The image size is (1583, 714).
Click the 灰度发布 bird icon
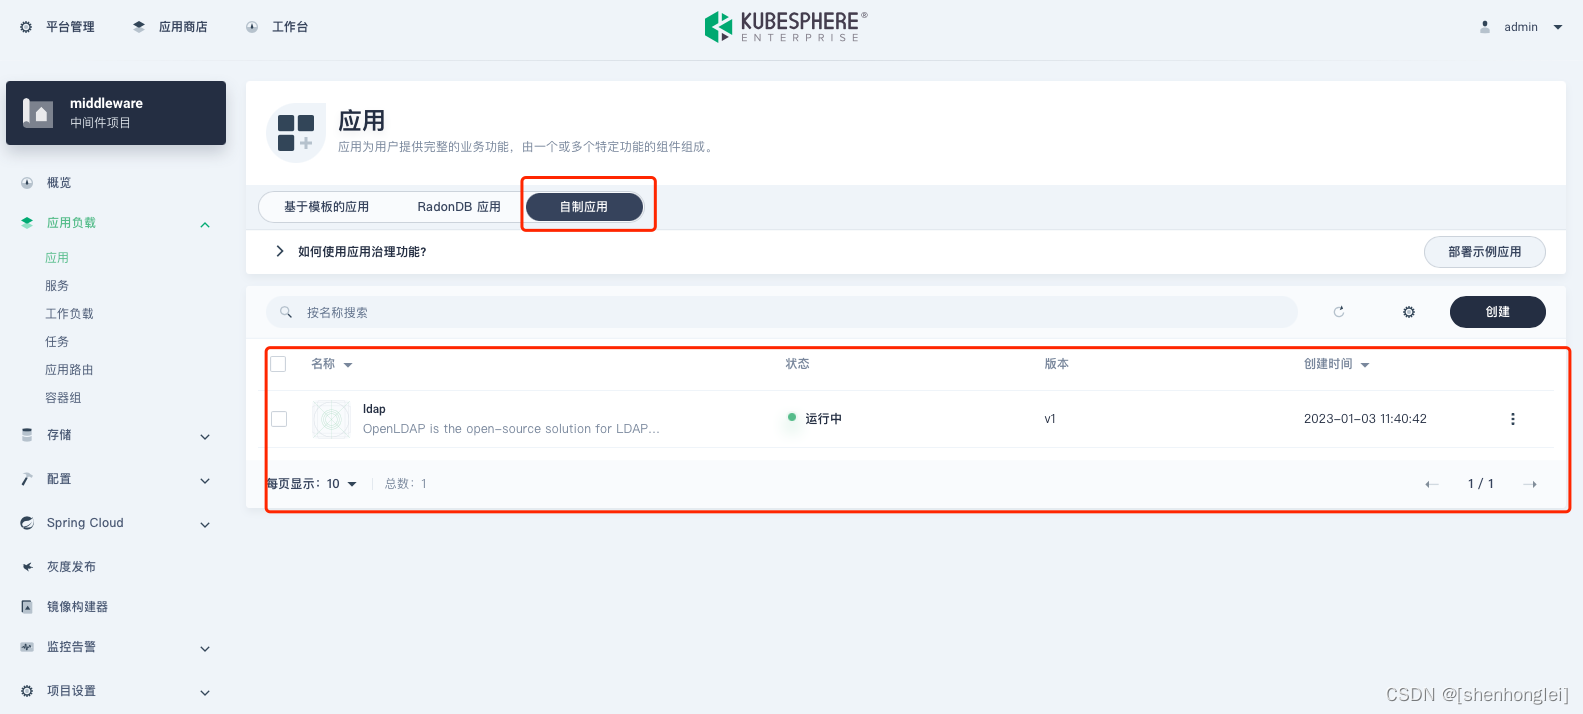tap(27, 567)
